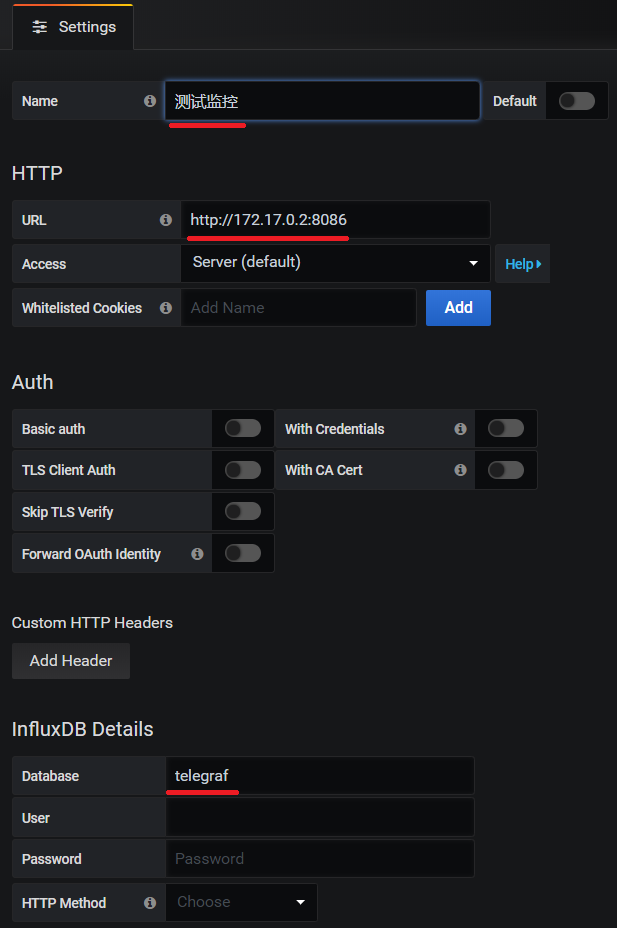Click the URL field info icon
Screen dimensions: 617x928
pos(166,220)
